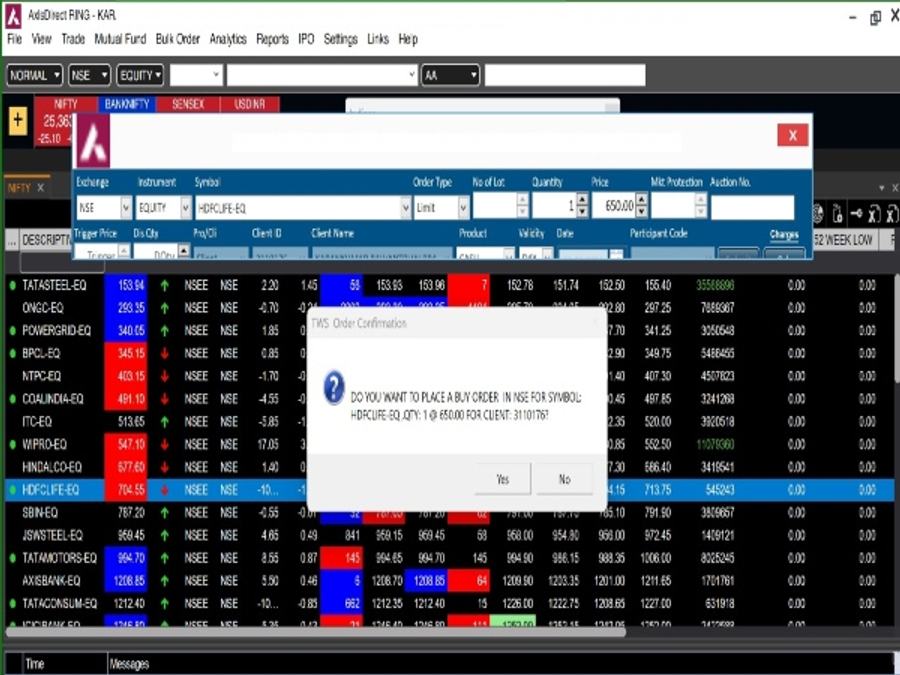Select the TATACONSUM-EQ row

point(450,604)
